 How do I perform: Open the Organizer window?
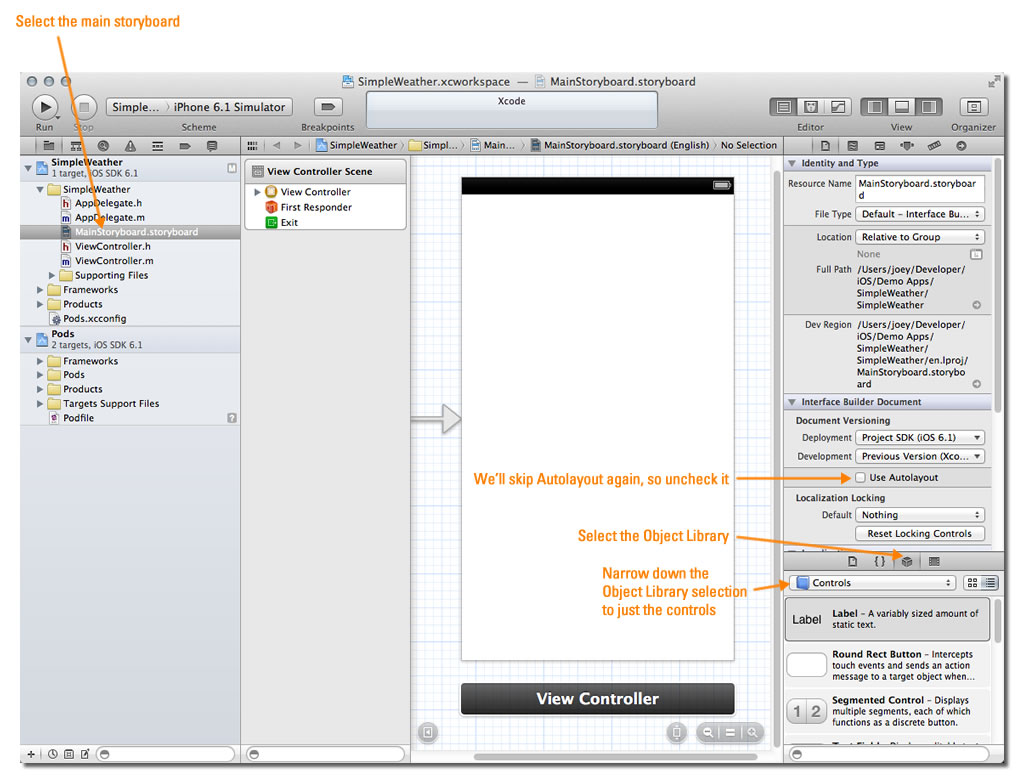coord(973,106)
